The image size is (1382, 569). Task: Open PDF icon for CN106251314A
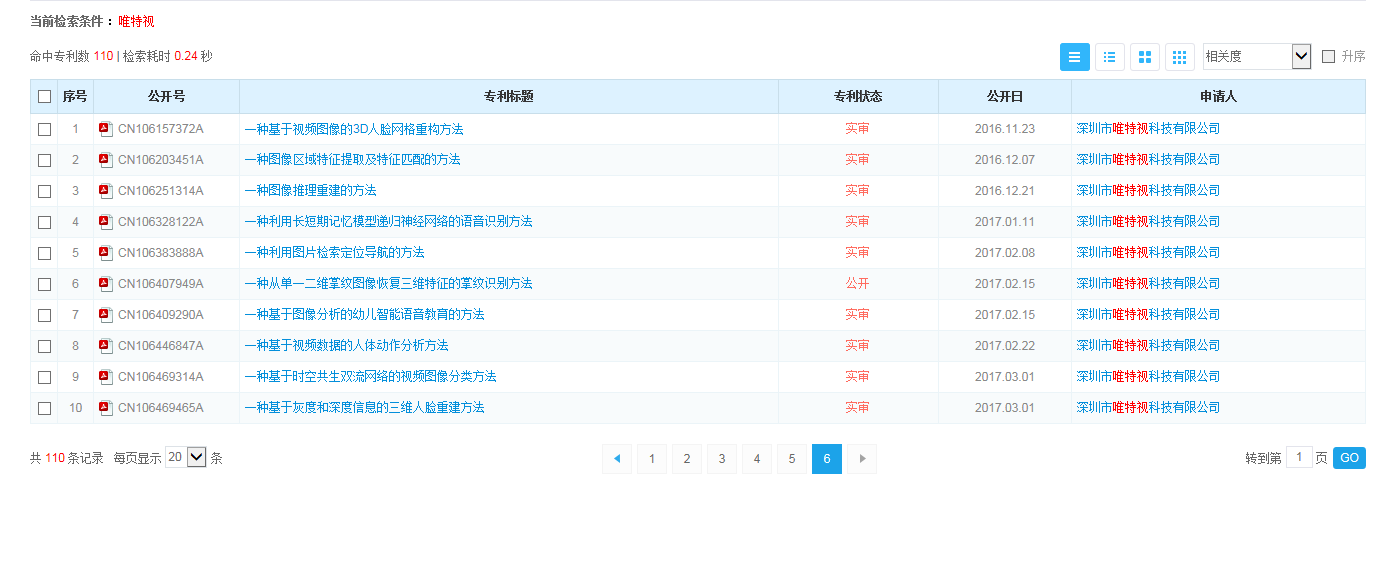pos(105,191)
